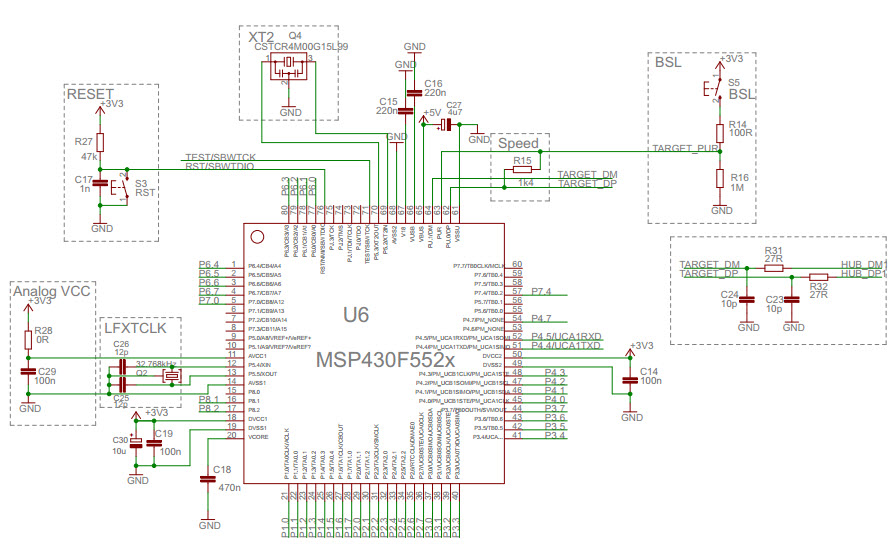Click GND symbol below C18
Screen dimensions: 893x544
(210, 522)
